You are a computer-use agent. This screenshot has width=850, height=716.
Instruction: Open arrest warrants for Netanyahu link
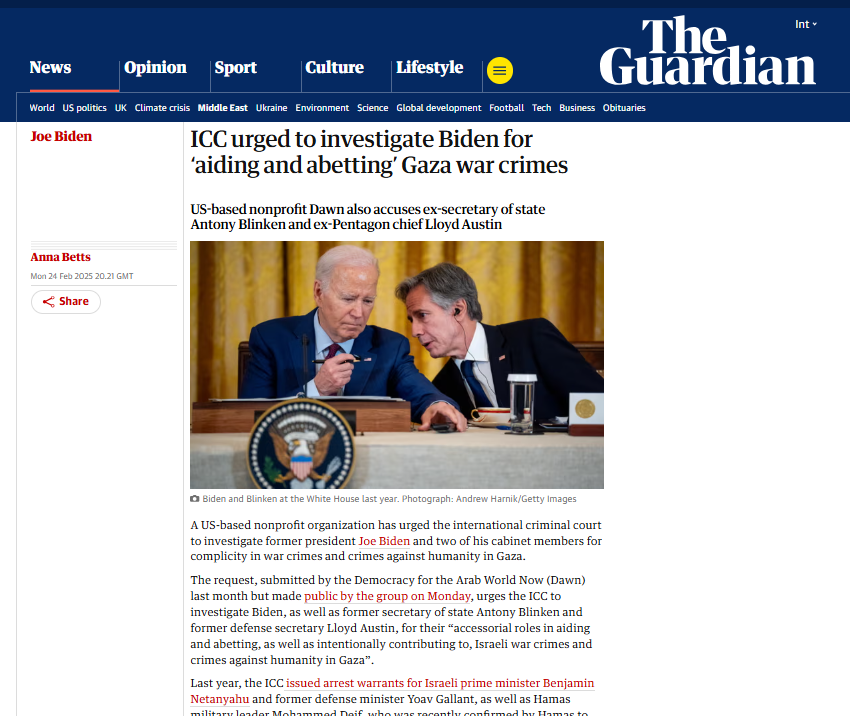click(x=392, y=691)
